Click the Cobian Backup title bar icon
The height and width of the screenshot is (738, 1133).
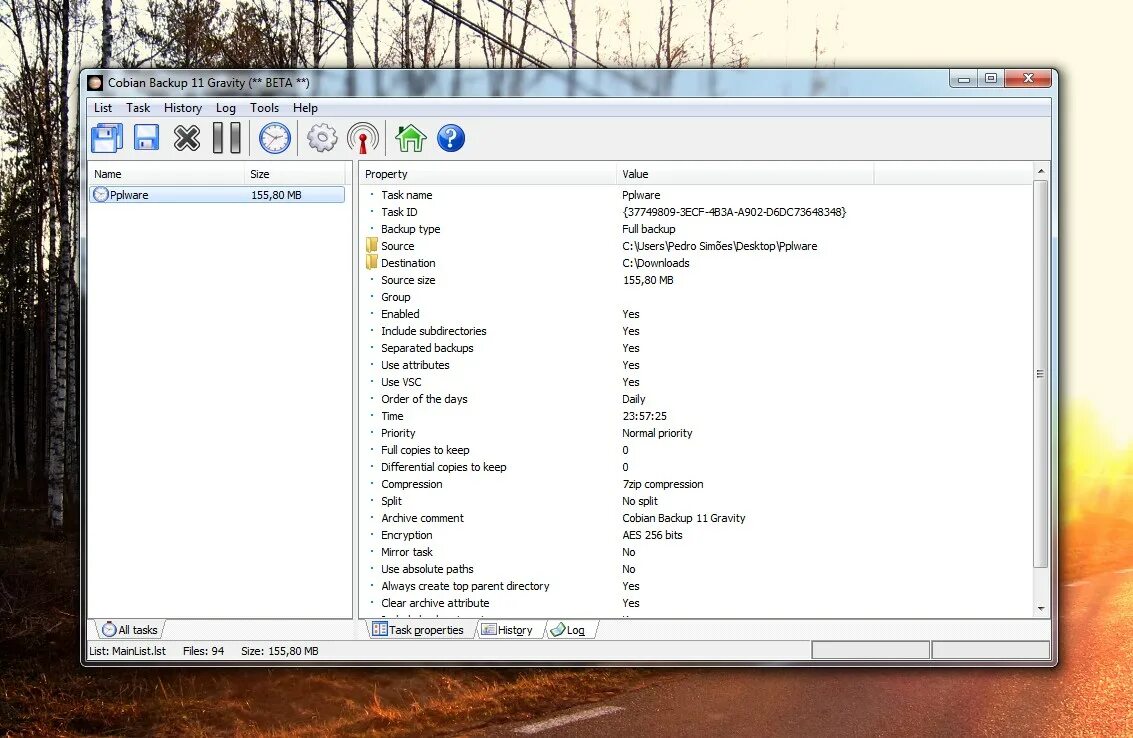(95, 82)
